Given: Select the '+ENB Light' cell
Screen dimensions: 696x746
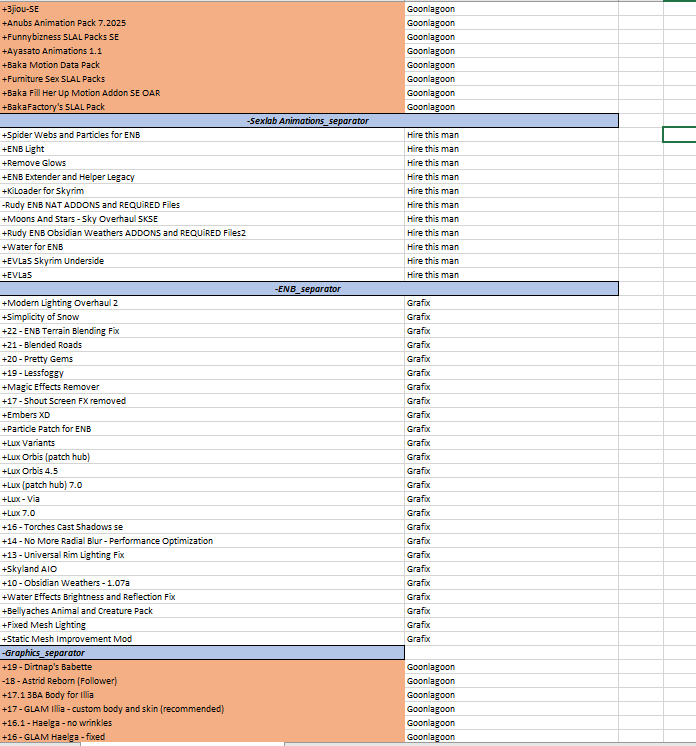Looking at the screenshot, I should 202,149.
